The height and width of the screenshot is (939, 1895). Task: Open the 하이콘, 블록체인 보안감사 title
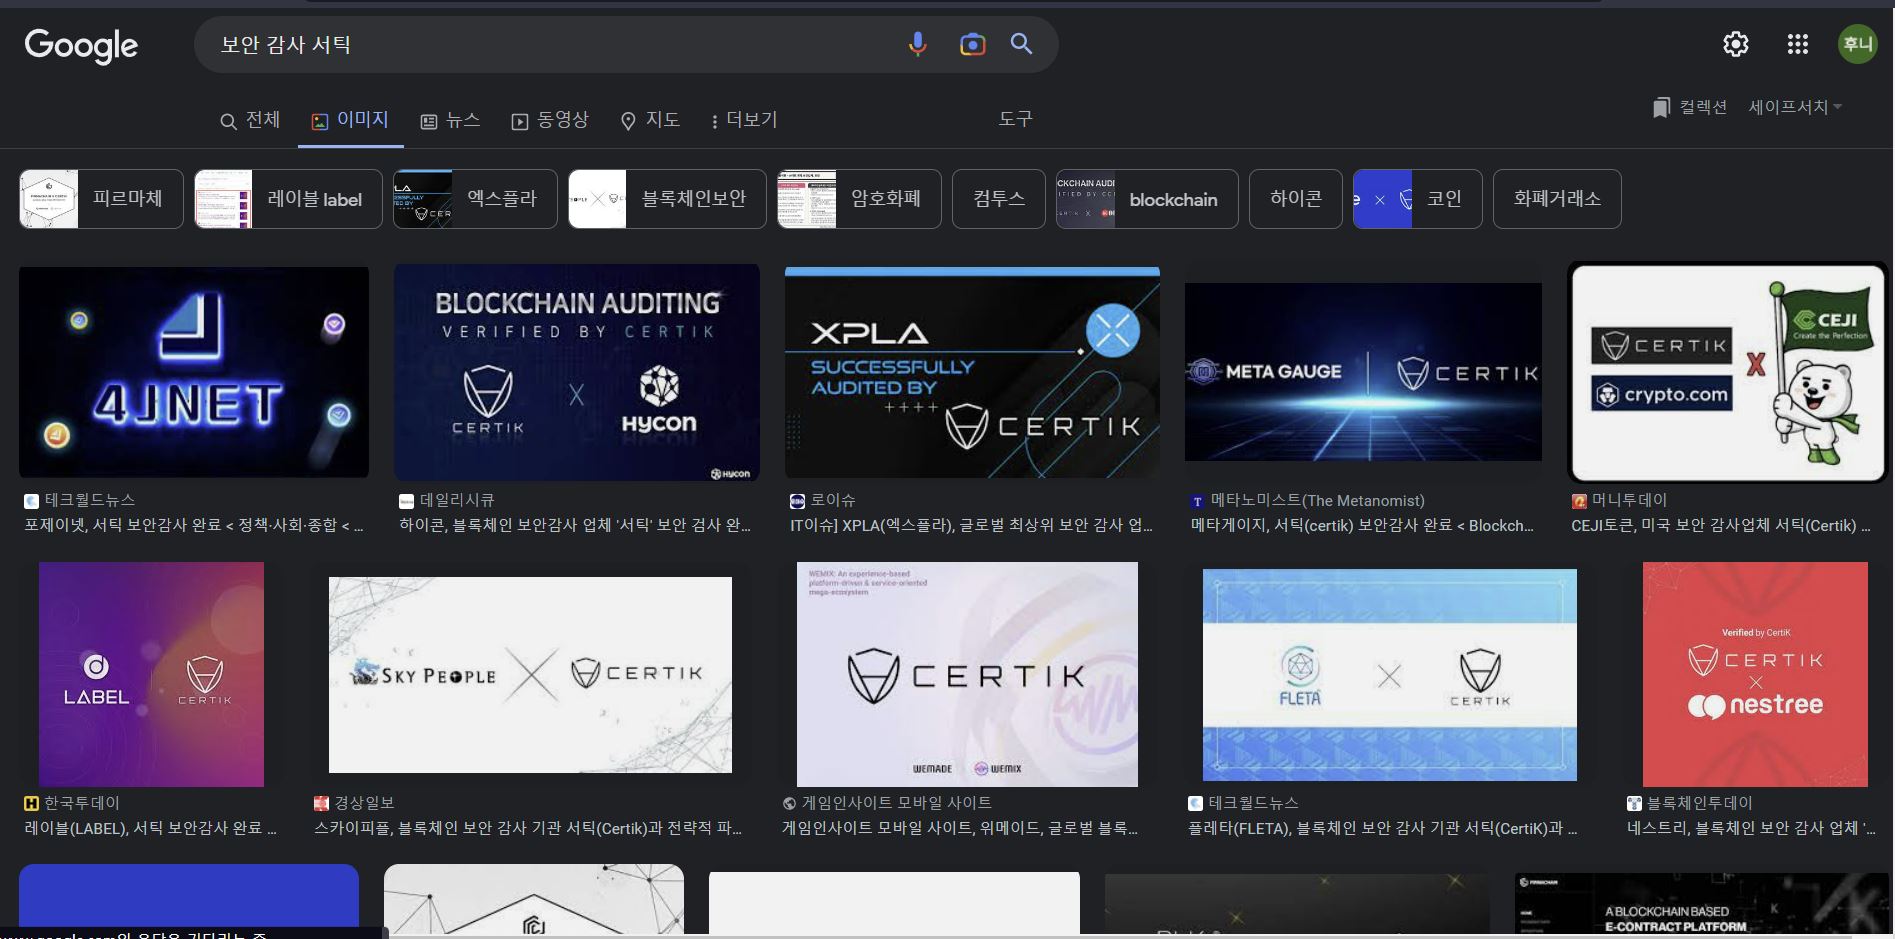574,525
